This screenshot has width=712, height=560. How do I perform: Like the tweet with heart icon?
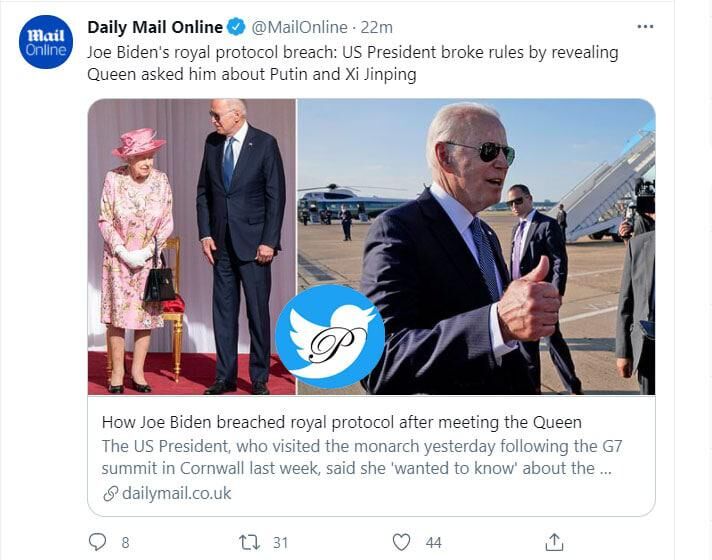coord(401,542)
